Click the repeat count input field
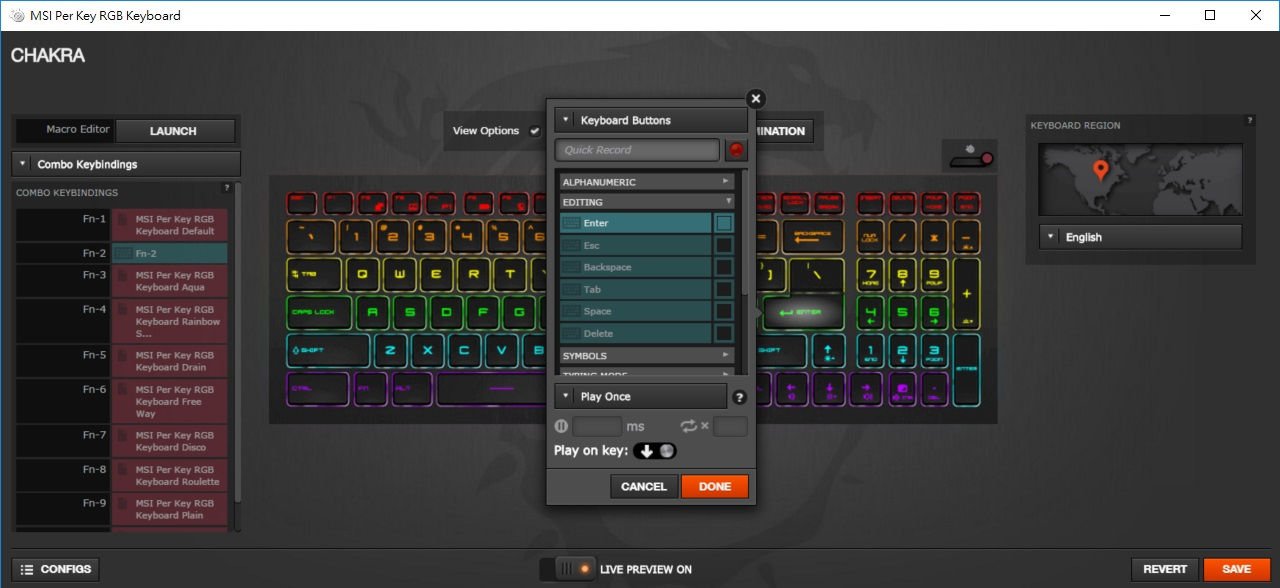The height and width of the screenshot is (588, 1280). click(730, 427)
